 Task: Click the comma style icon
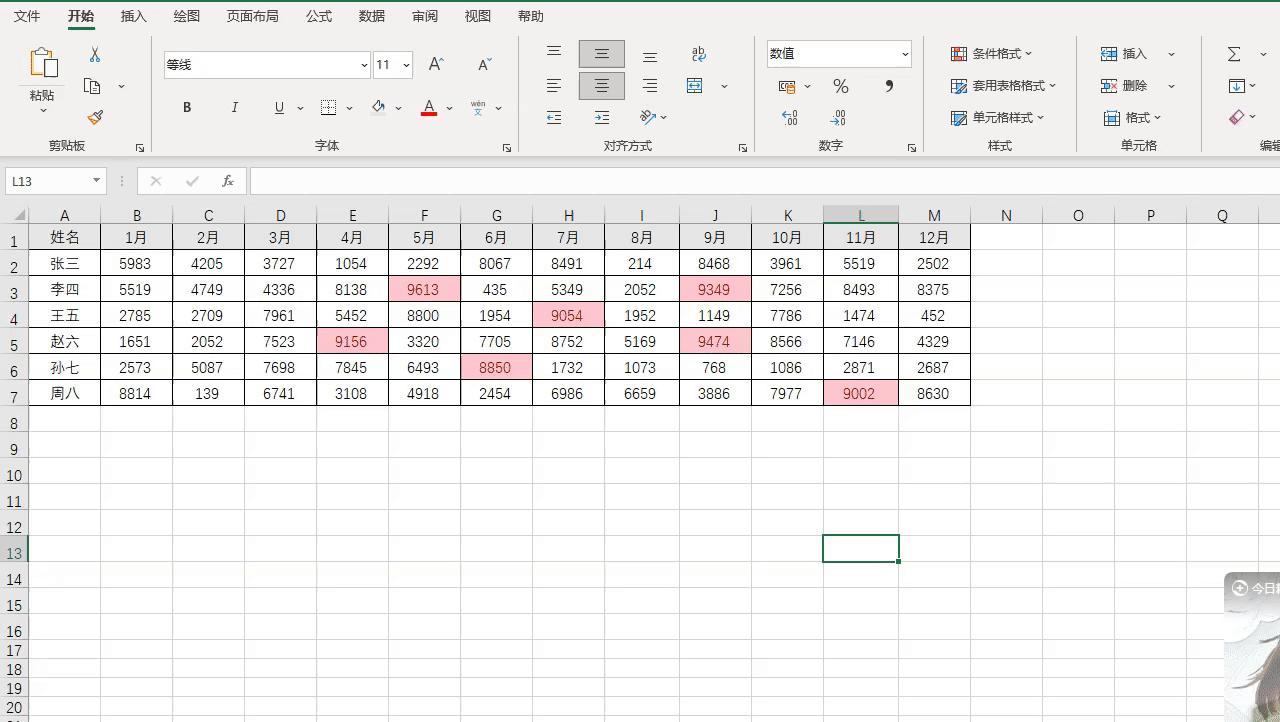tap(887, 86)
